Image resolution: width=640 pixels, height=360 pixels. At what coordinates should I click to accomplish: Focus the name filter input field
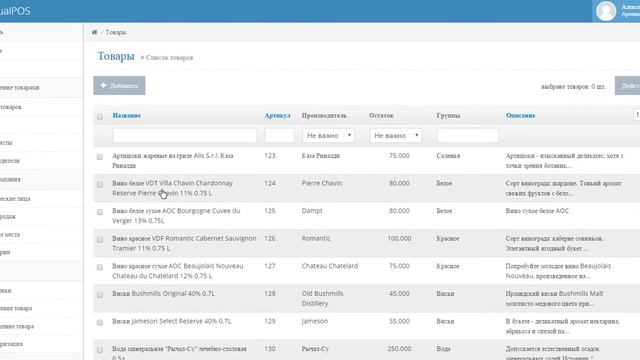pyautogui.click(x=184, y=136)
